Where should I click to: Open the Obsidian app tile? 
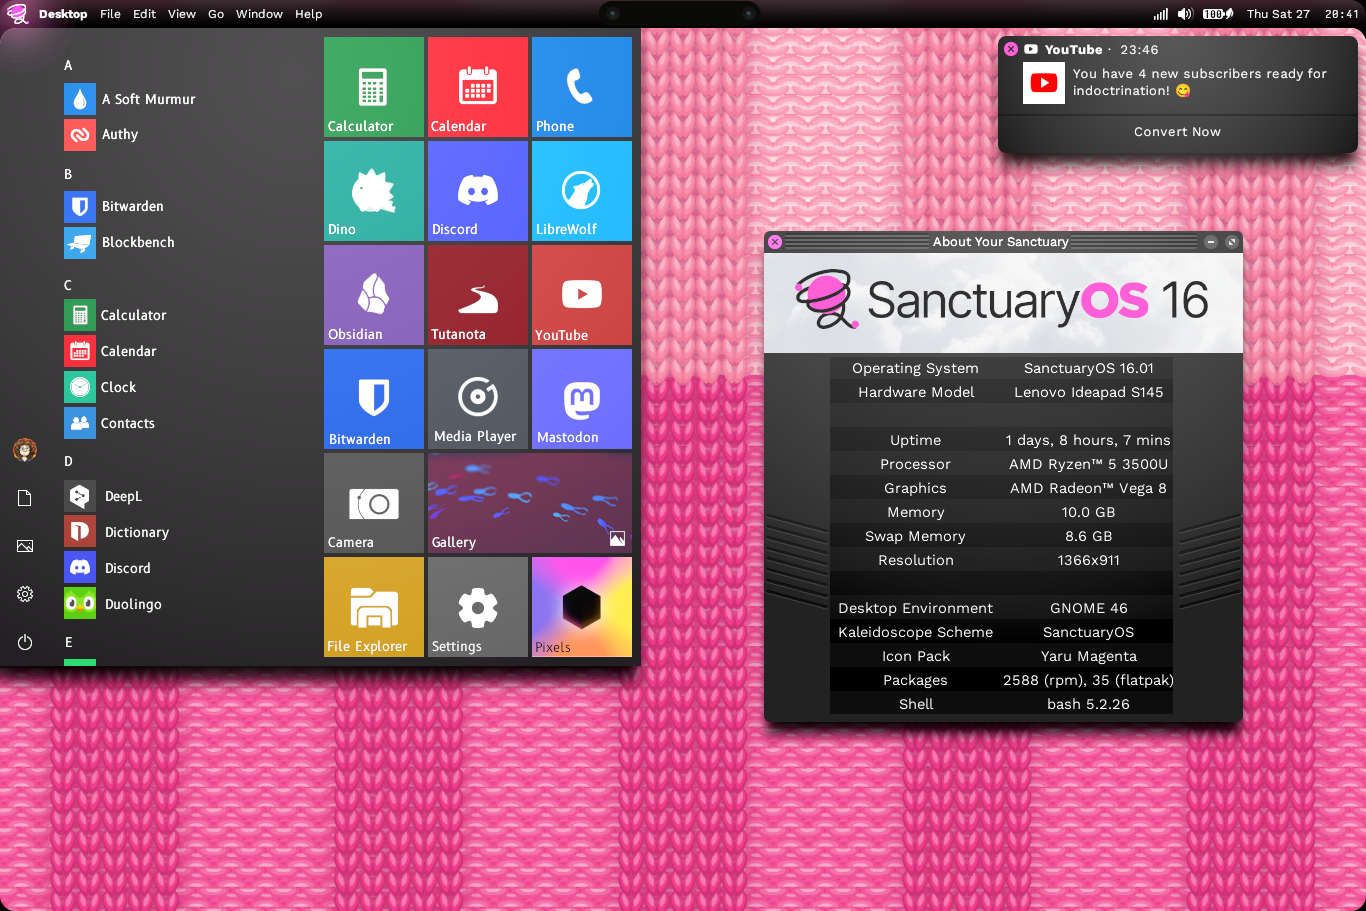[373, 295]
